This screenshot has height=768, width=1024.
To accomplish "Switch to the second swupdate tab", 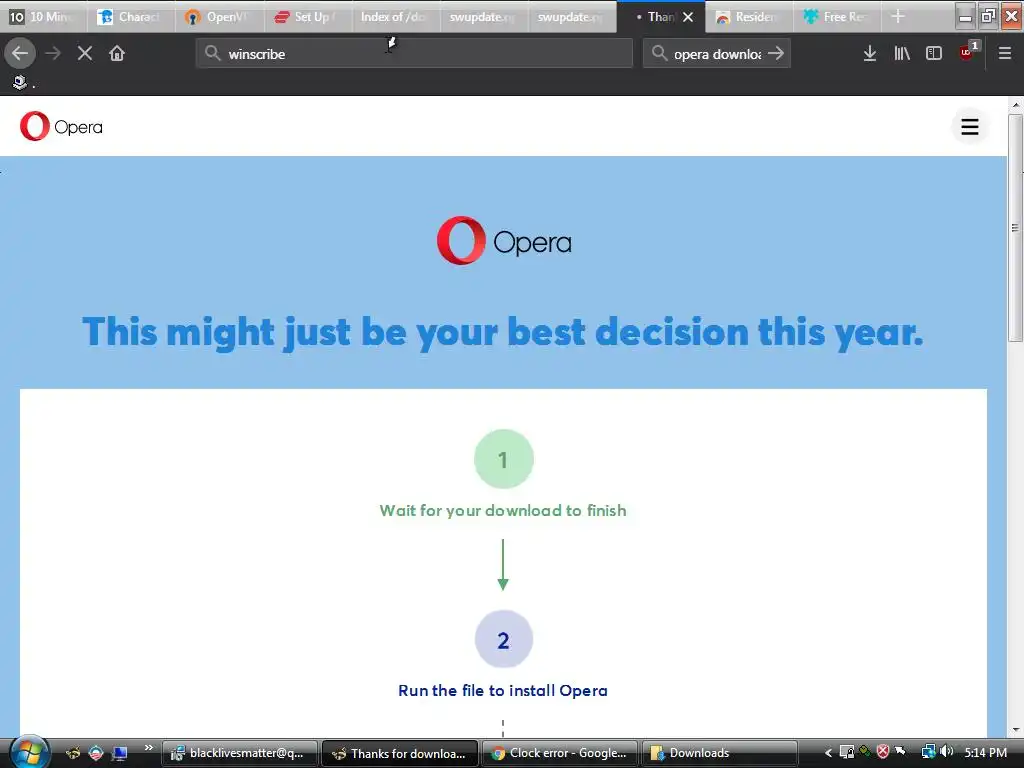I will point(570,16).
